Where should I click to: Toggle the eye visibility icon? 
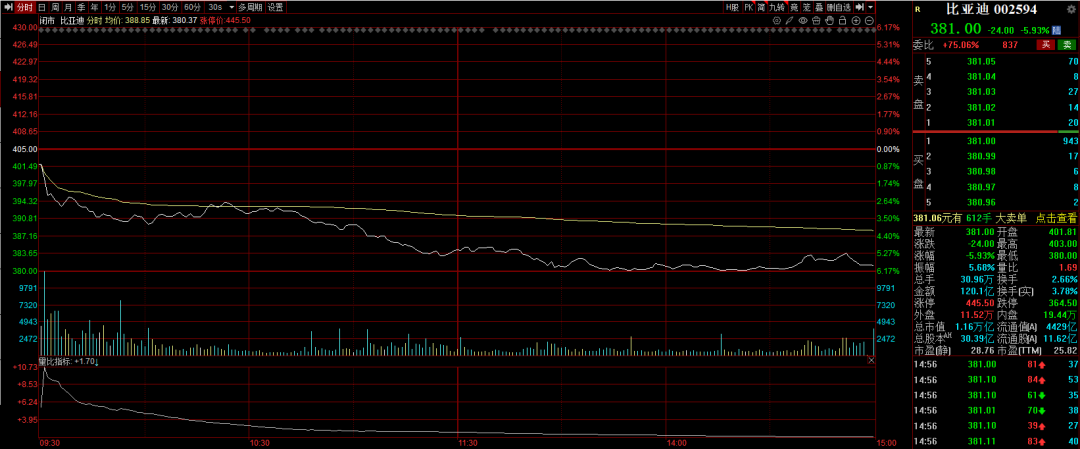(803, 21)
